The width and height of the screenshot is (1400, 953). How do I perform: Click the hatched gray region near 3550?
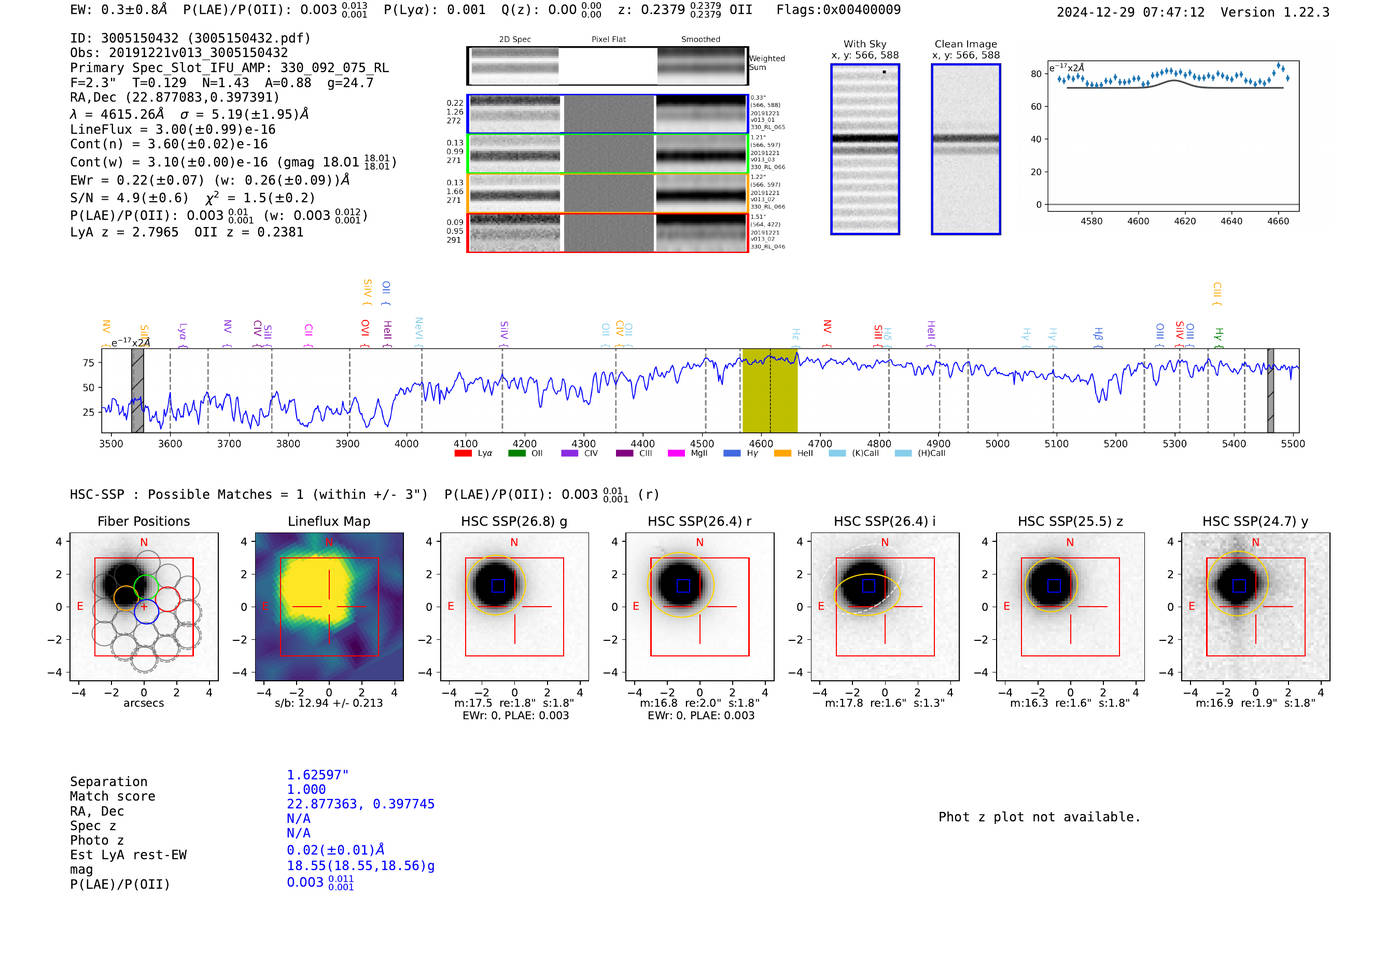point(138,391)
